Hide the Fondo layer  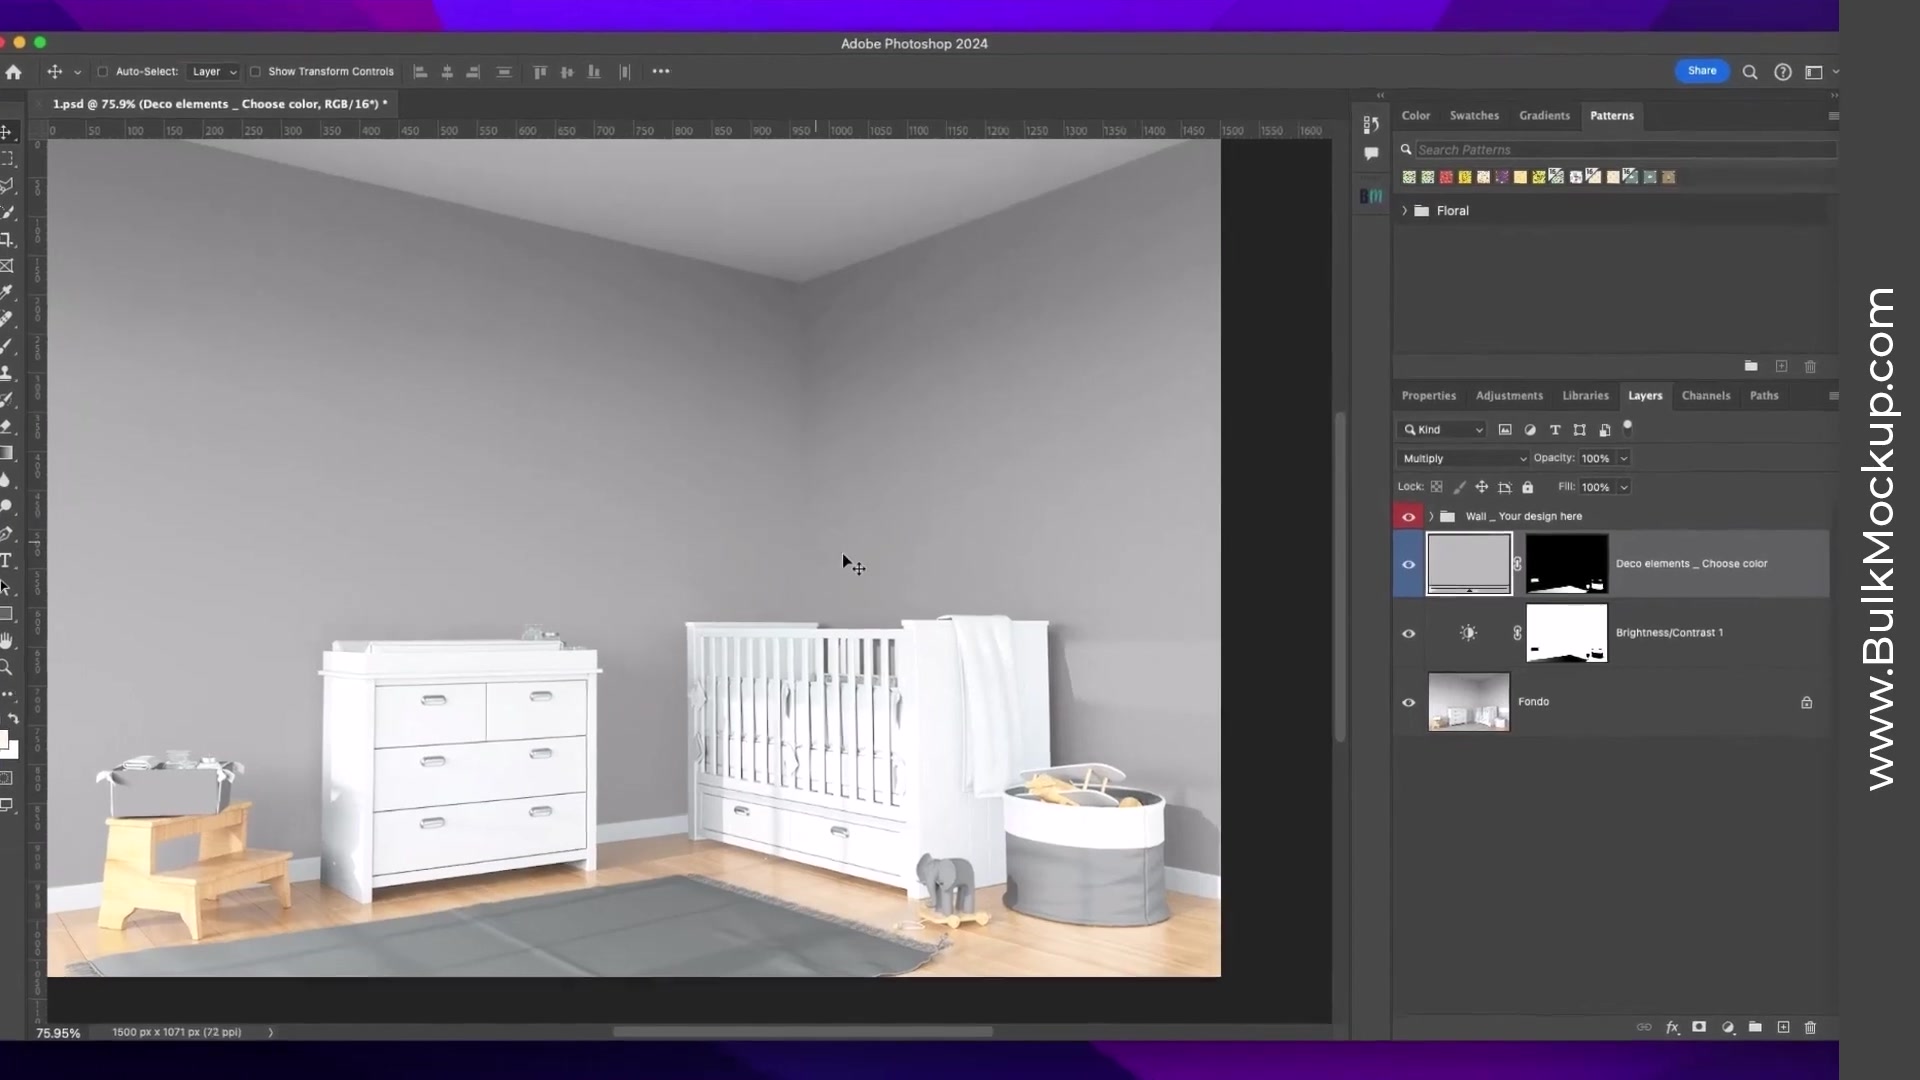click(1409, 702)
